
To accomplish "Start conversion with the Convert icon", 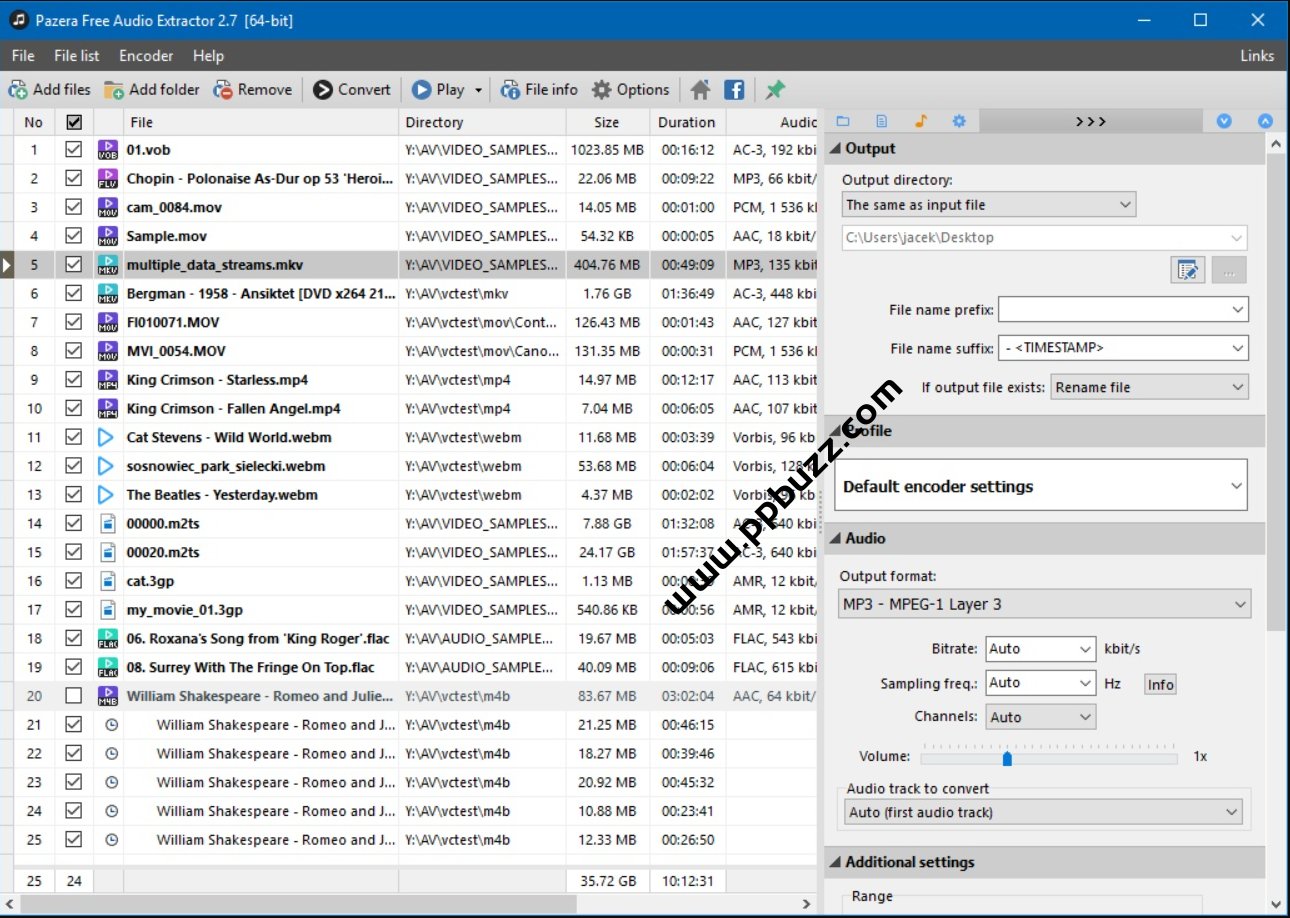I will tap(322, 90).
